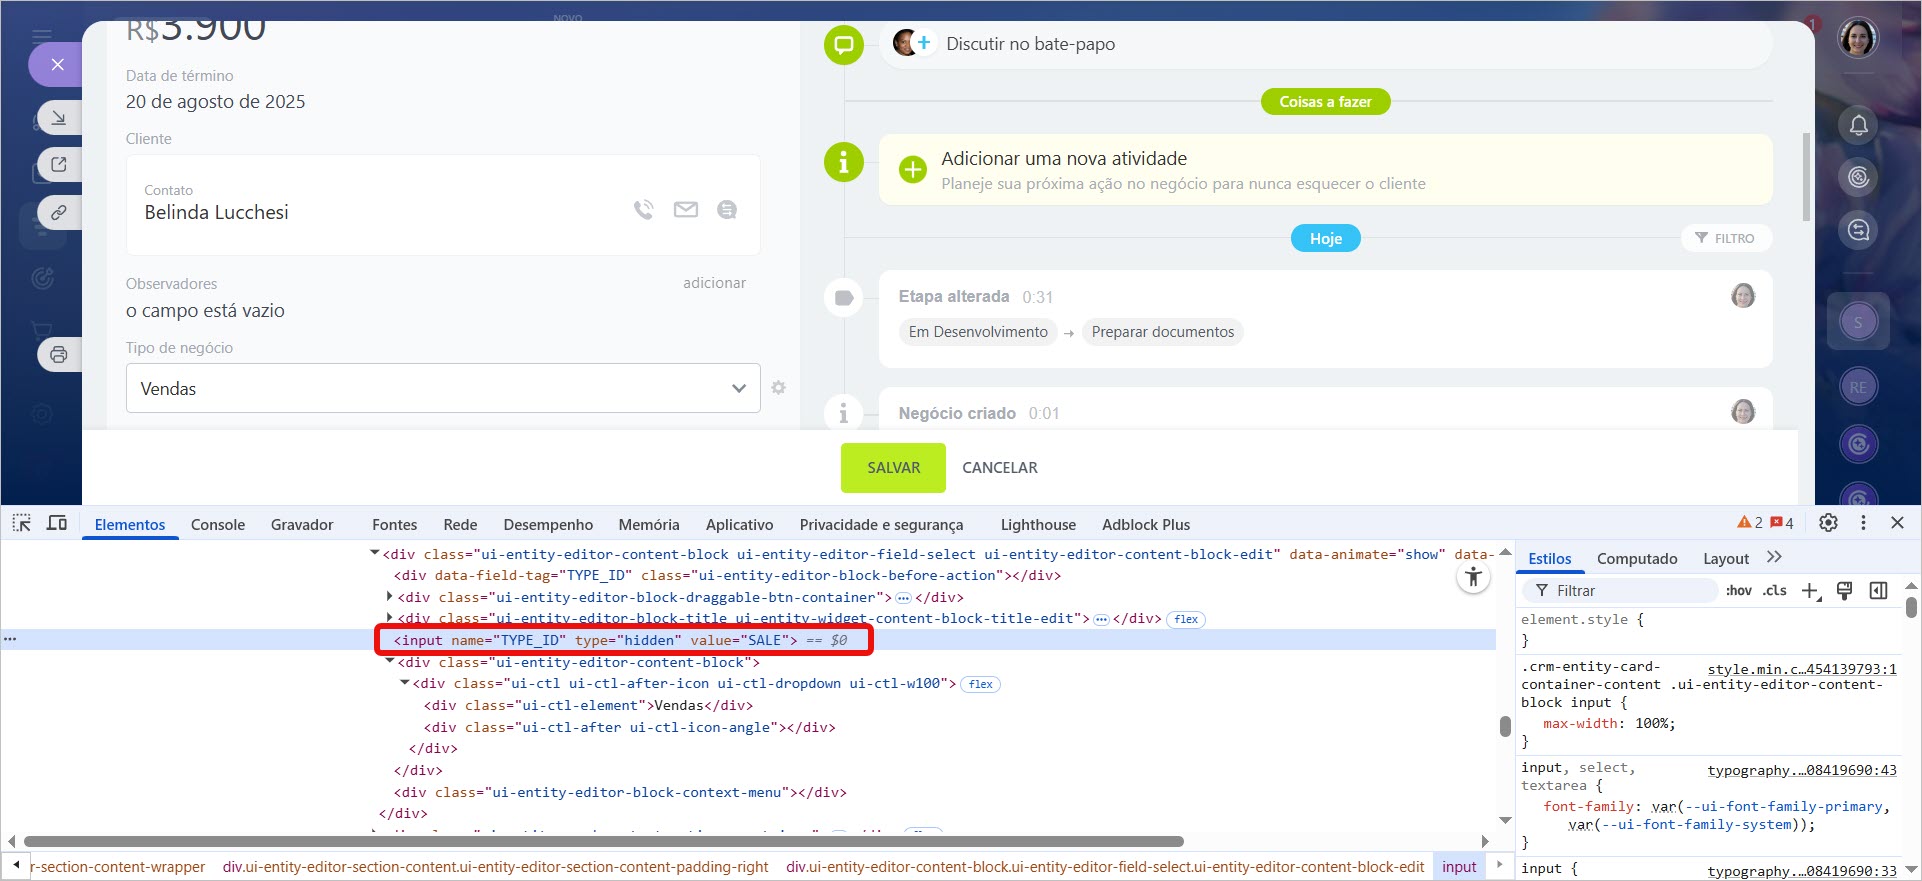The width and height of the screenshot is (1922, 881).
Task: Activate the element inspector picker tool
Action: coord(22,523)
